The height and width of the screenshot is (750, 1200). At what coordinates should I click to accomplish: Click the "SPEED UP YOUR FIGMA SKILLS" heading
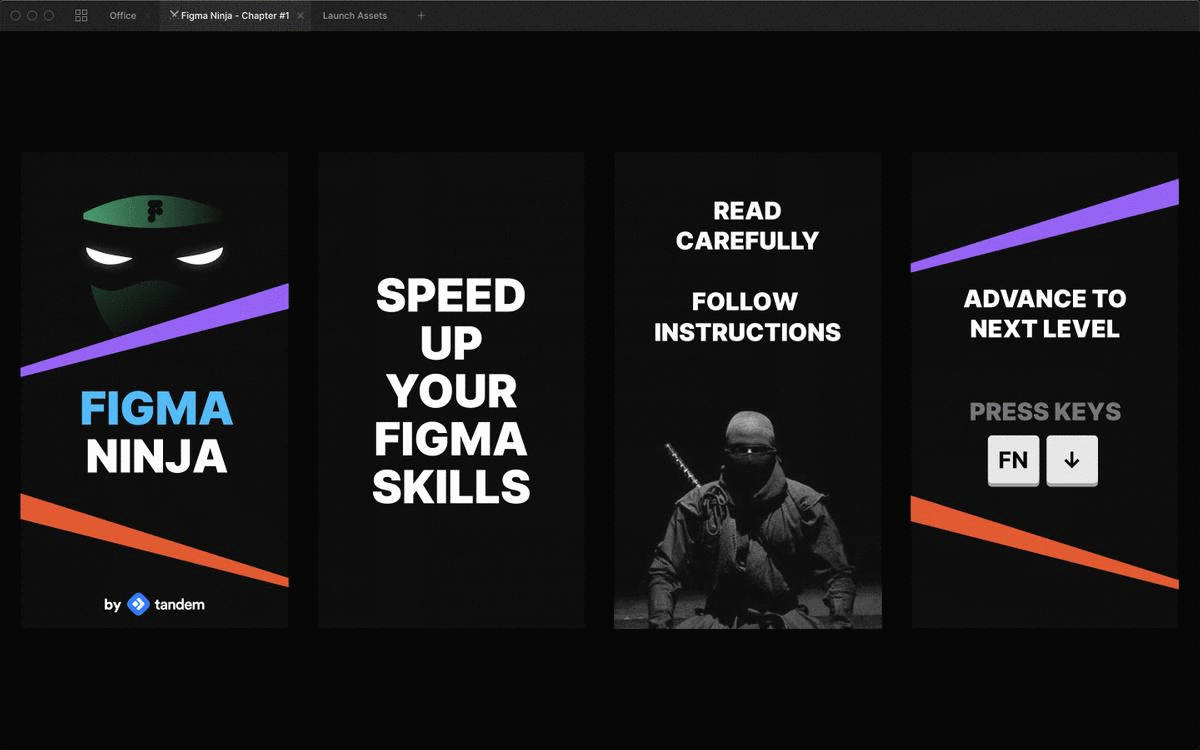pyautogui.click(x=451, y=391)
